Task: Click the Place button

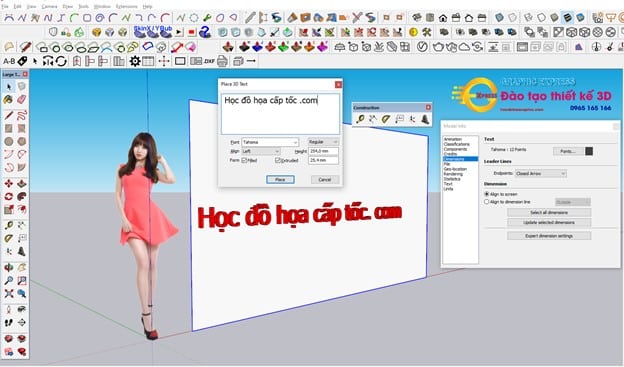Action: pos(280,180)
